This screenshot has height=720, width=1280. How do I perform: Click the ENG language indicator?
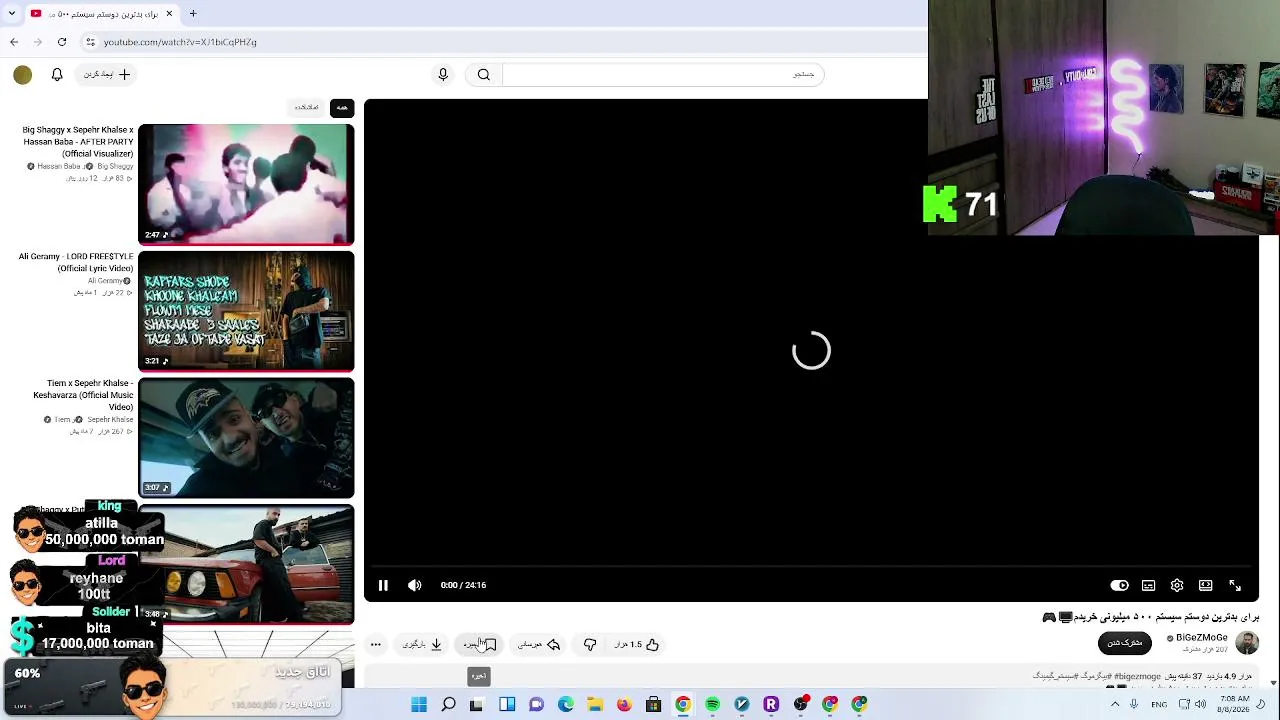tap(1159, 705)
